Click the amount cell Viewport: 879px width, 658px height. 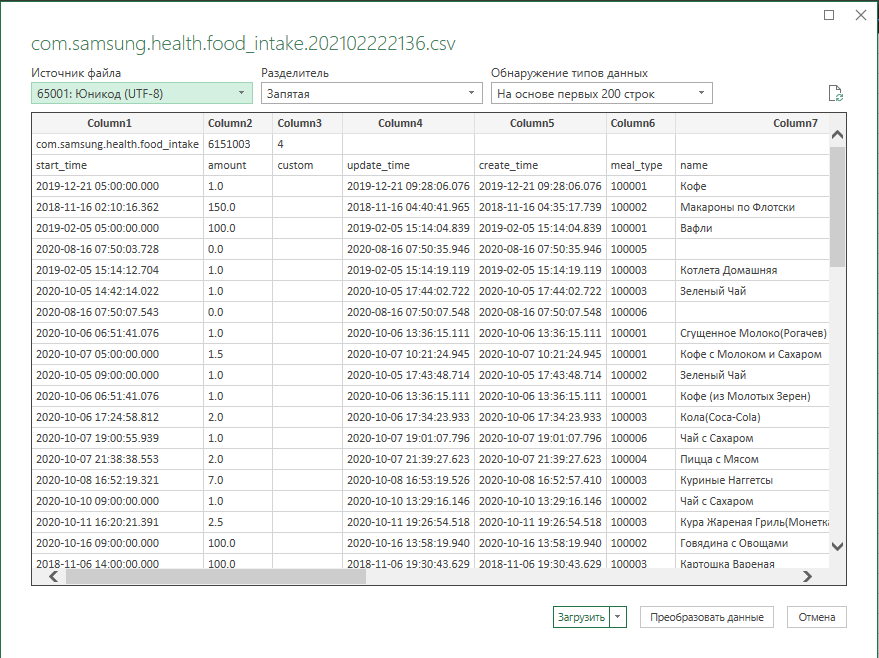pyautogui.click(x=238, y=165)
